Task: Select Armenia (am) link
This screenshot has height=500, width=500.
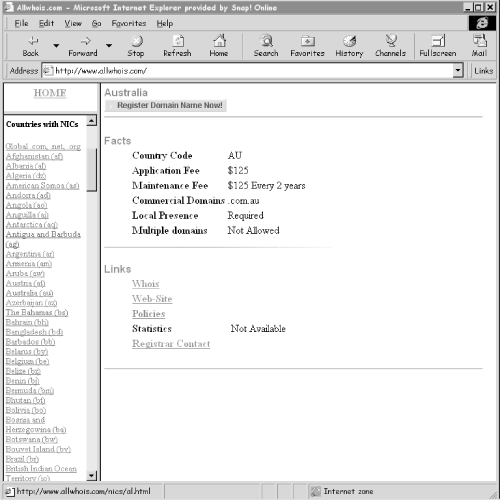Action: (x=29, y=263)
